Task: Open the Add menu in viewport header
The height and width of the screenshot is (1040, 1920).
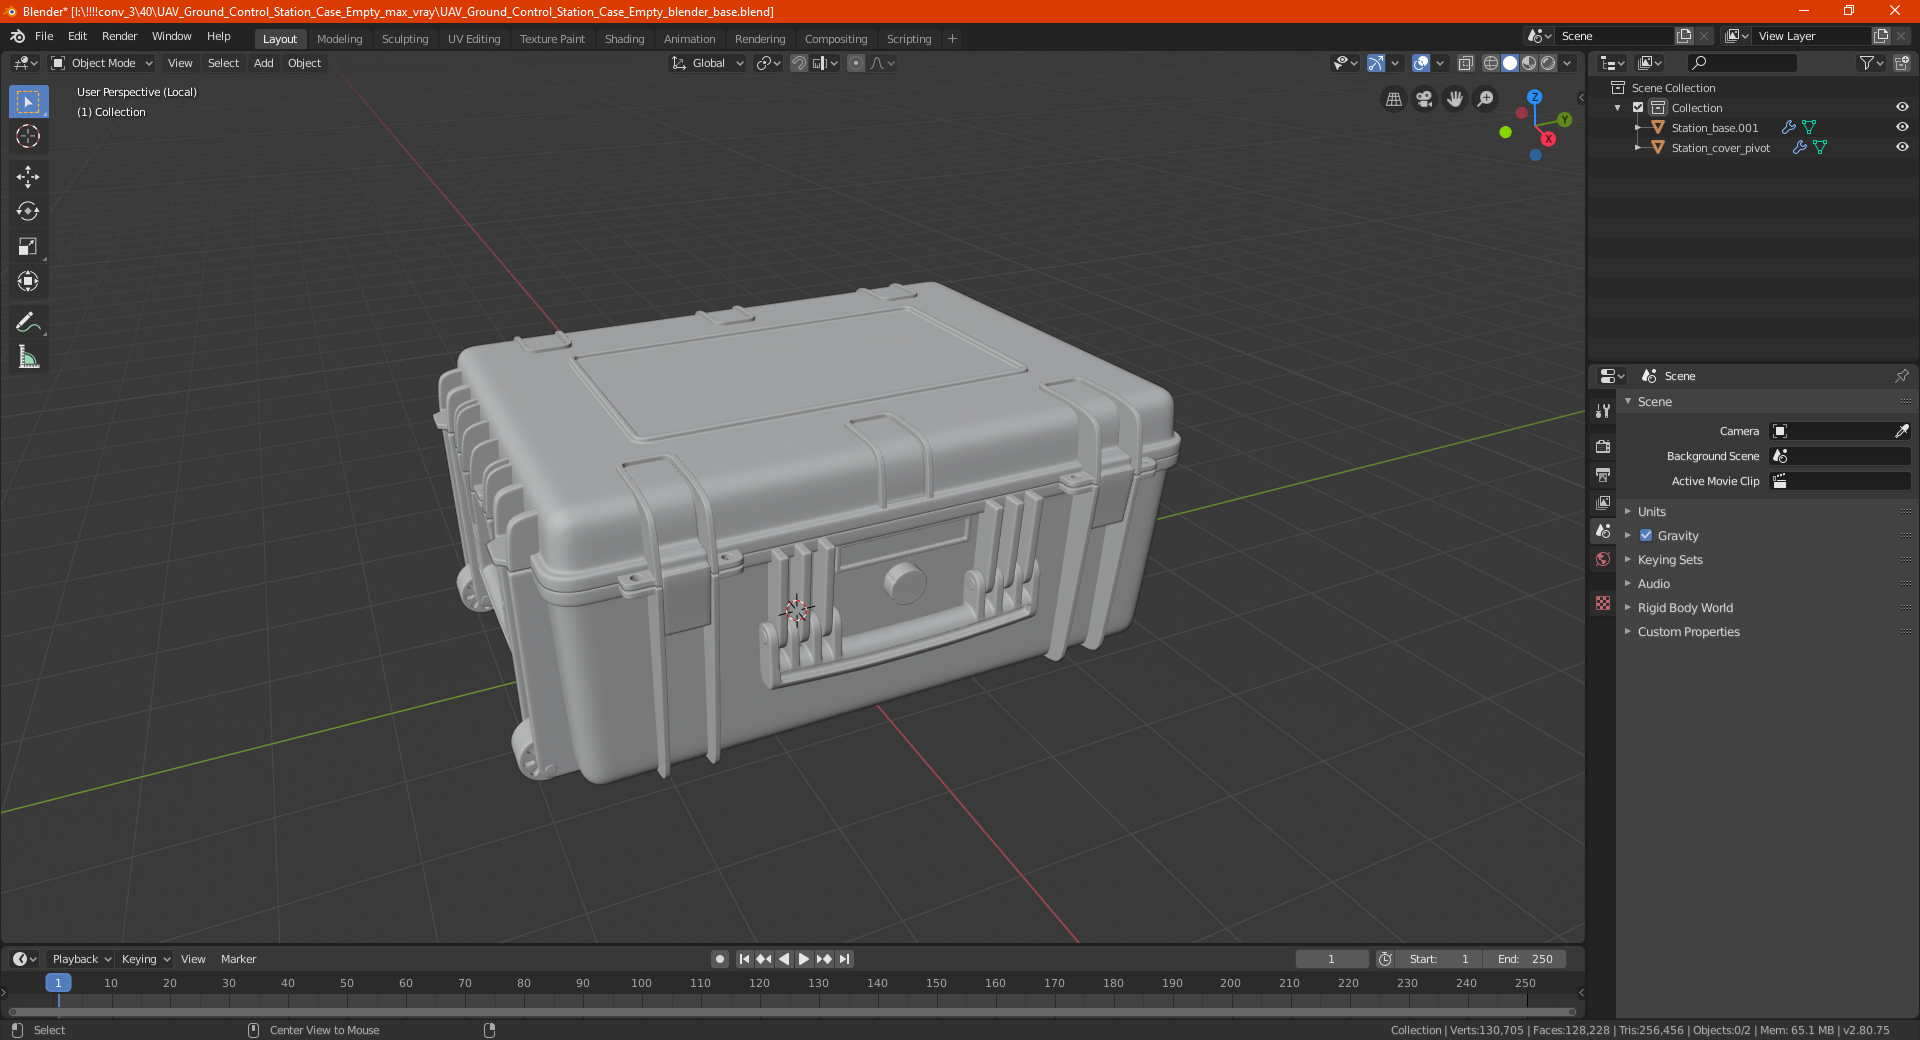Action: tap(263, 63)
